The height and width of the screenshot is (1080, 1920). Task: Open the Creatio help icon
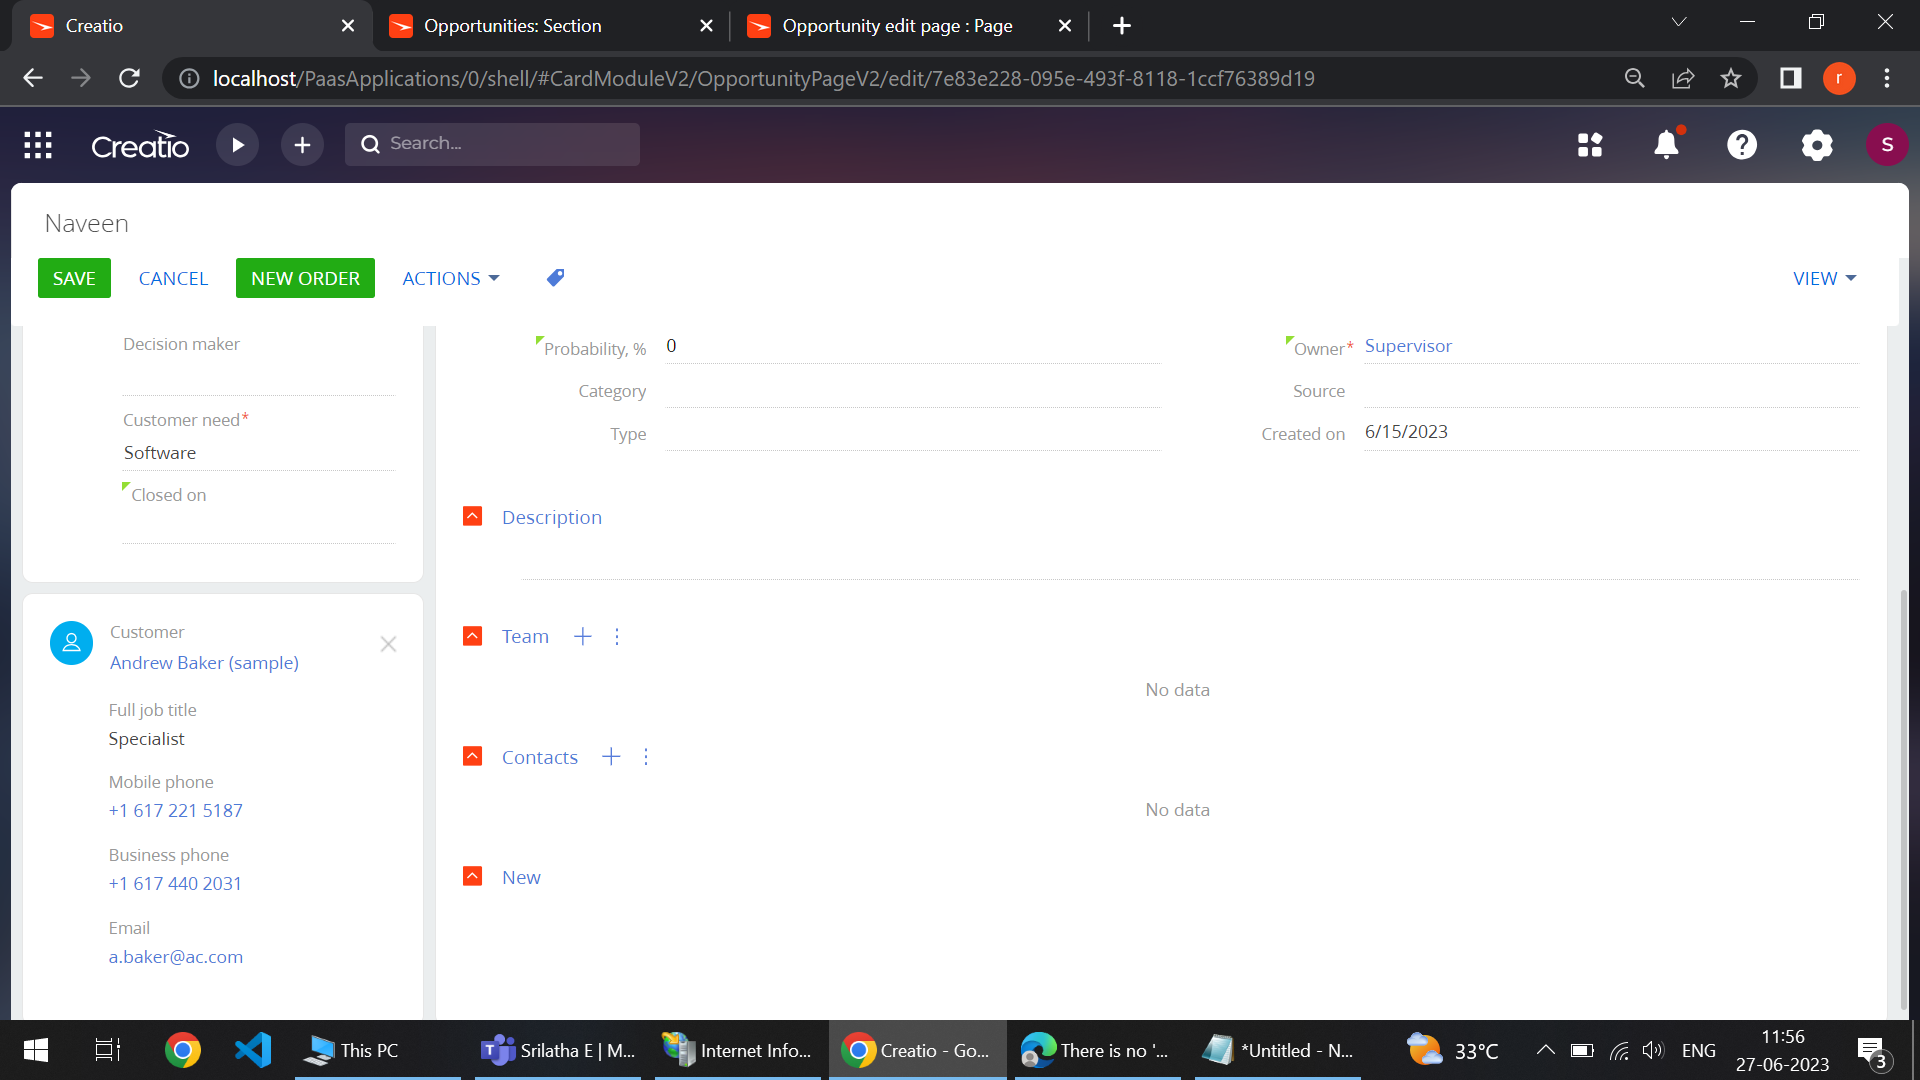[1742, 145]
